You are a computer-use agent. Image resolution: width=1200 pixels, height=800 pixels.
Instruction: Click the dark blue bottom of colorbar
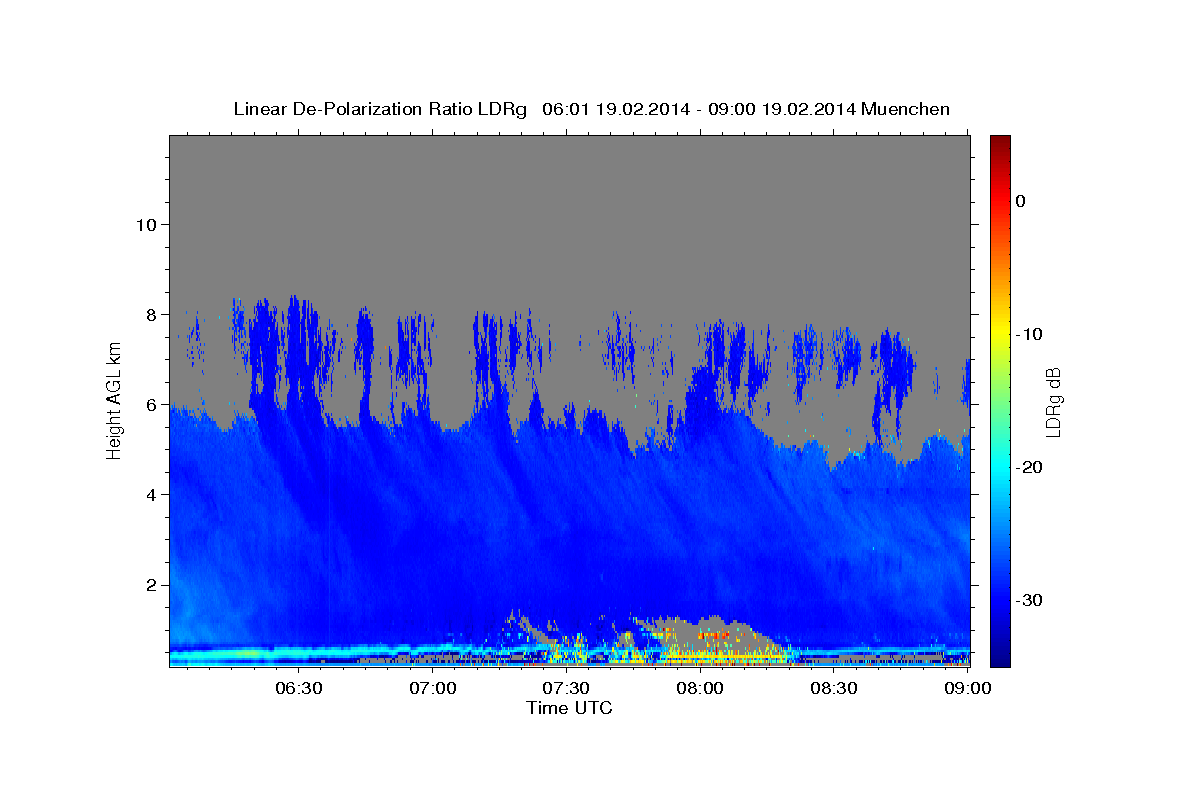1000,658
